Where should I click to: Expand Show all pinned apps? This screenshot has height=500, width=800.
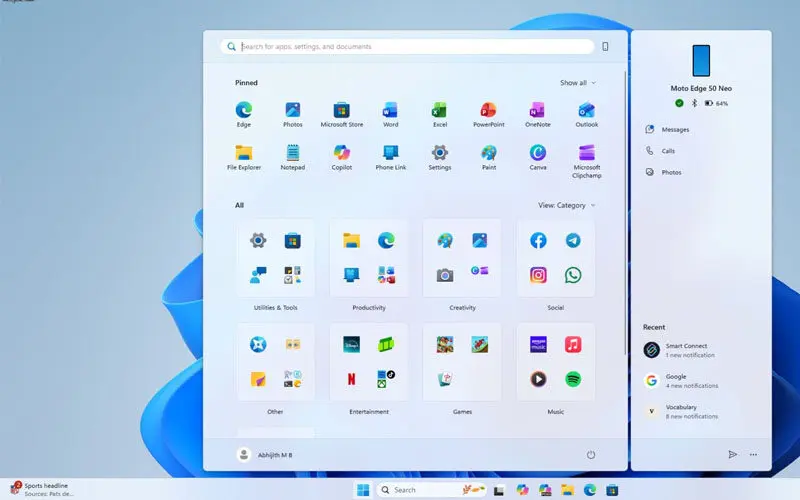point(578,83)
